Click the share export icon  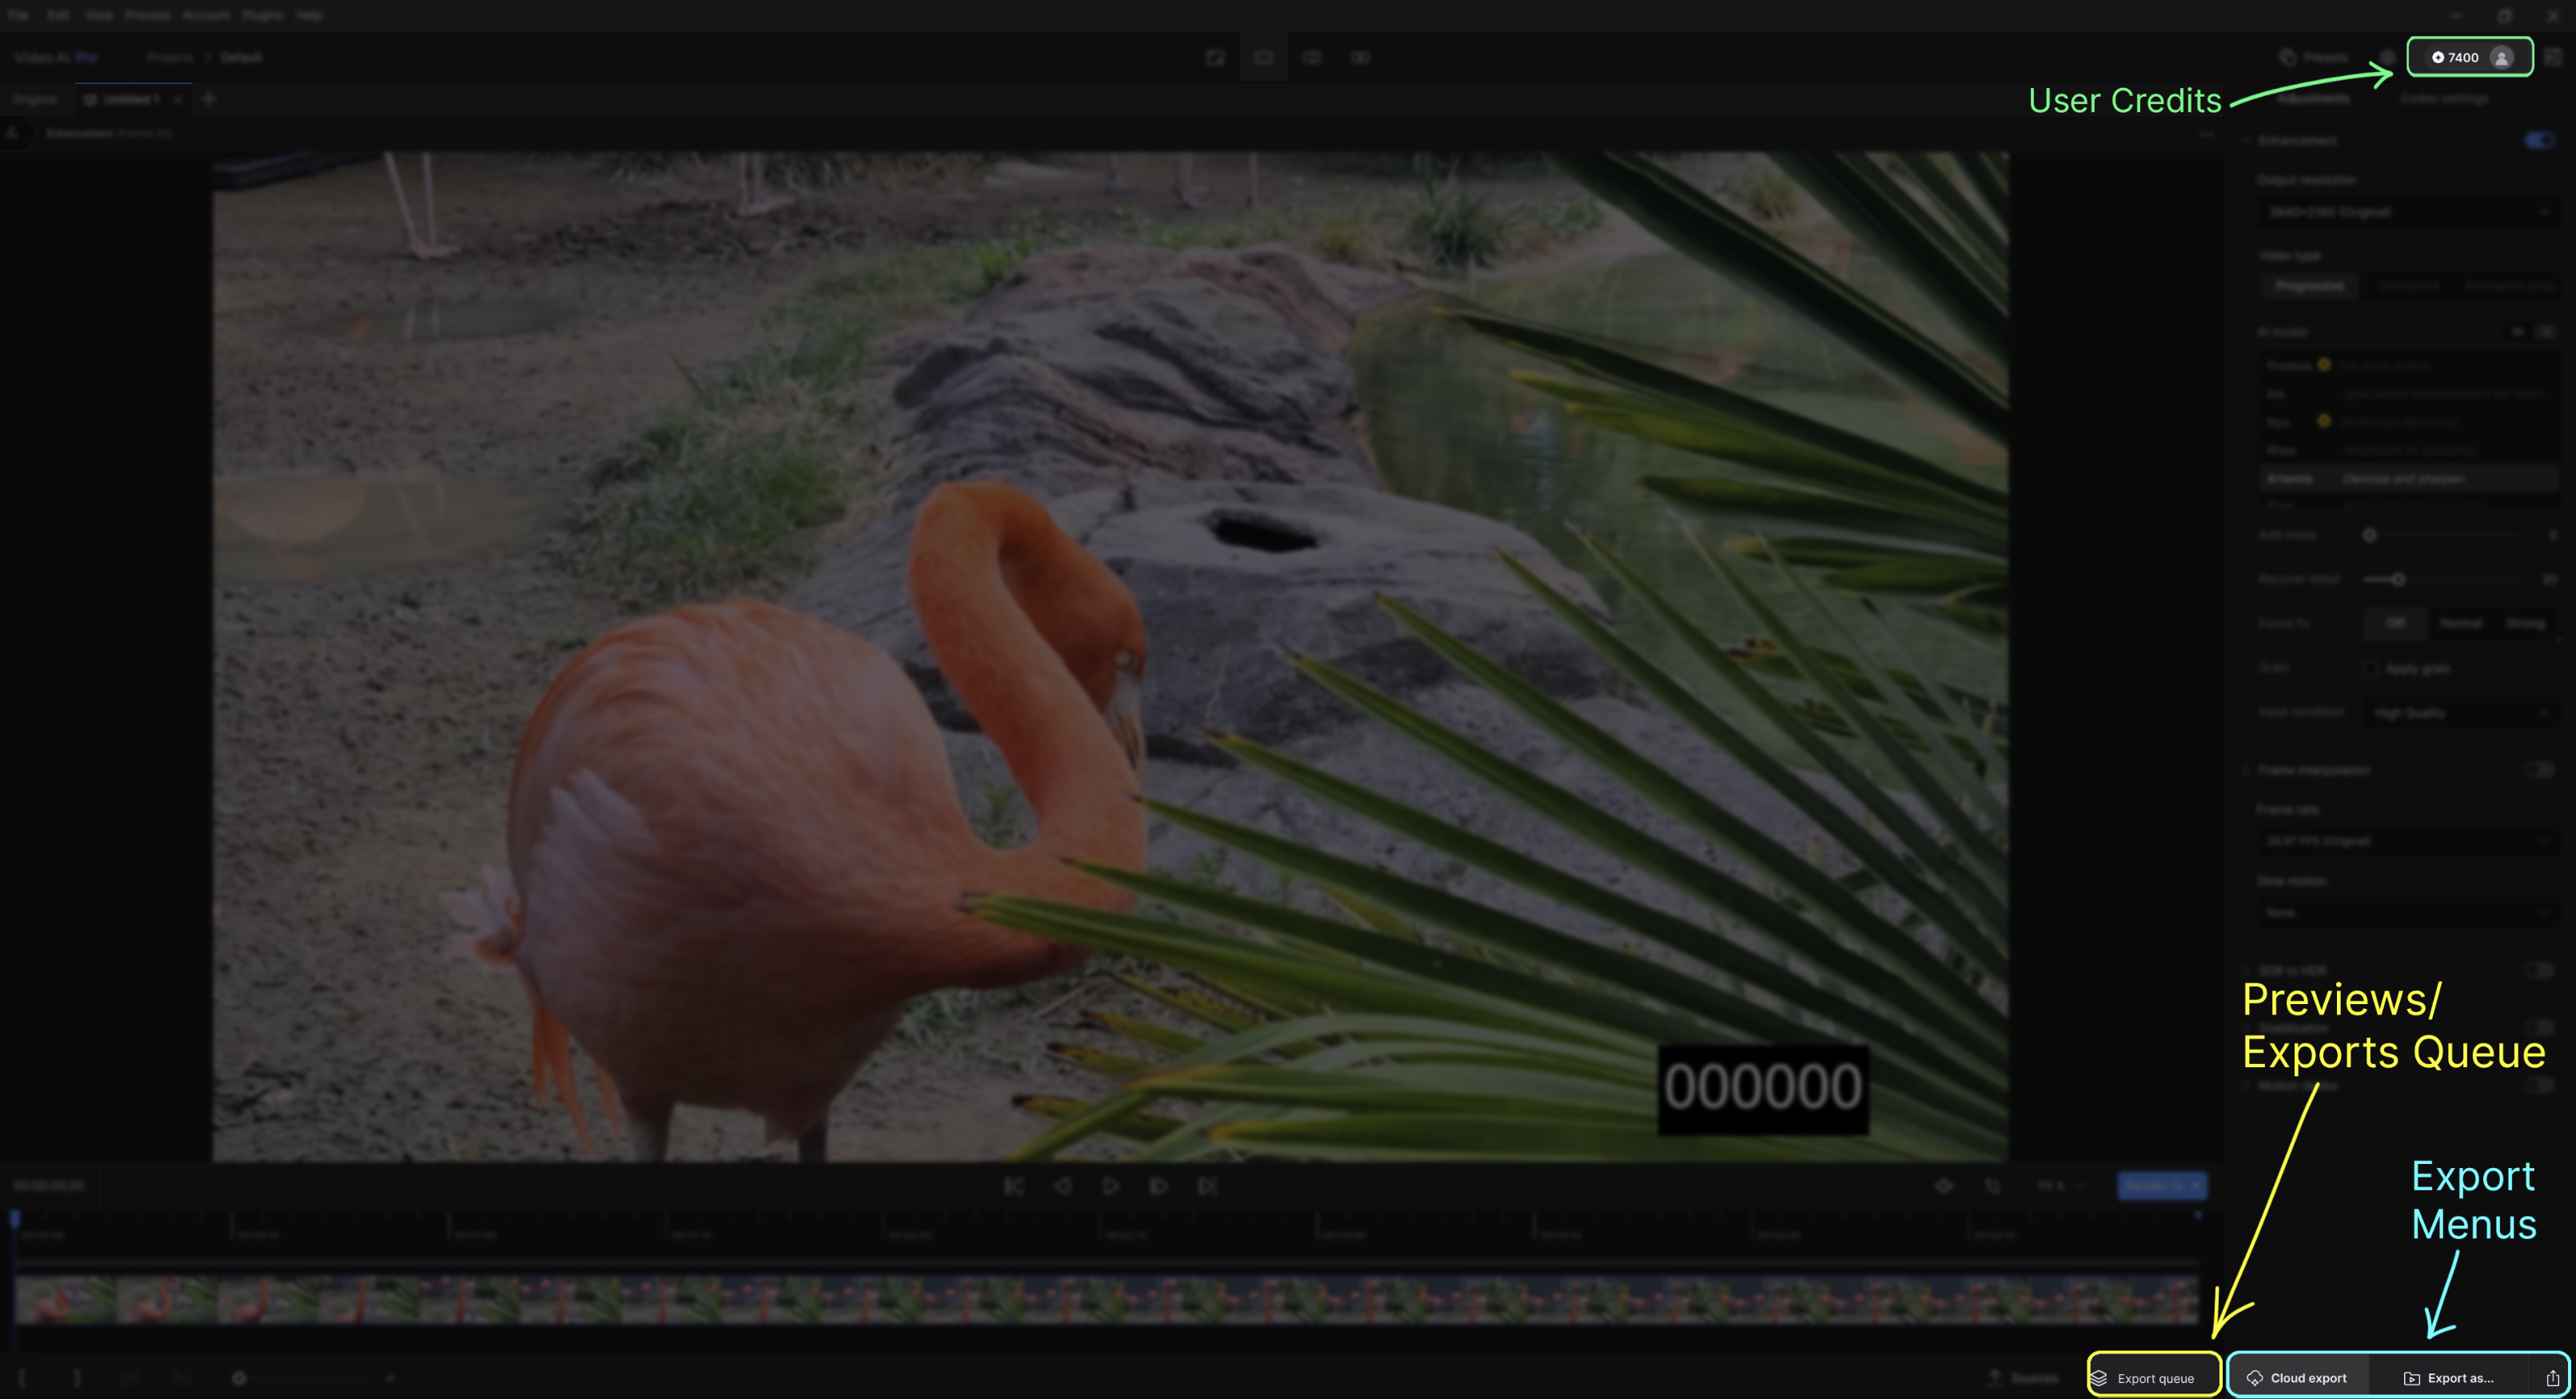tap(2552, 1377)
